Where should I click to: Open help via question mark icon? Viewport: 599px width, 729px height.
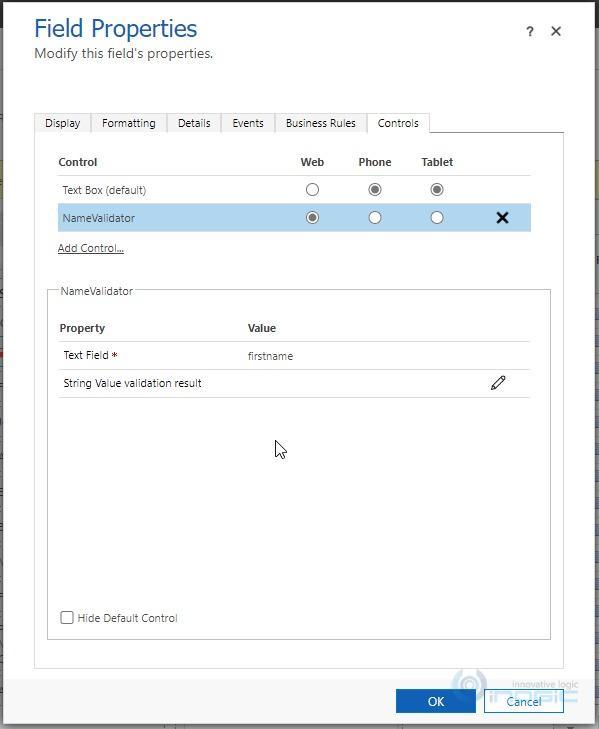point(530,31)
